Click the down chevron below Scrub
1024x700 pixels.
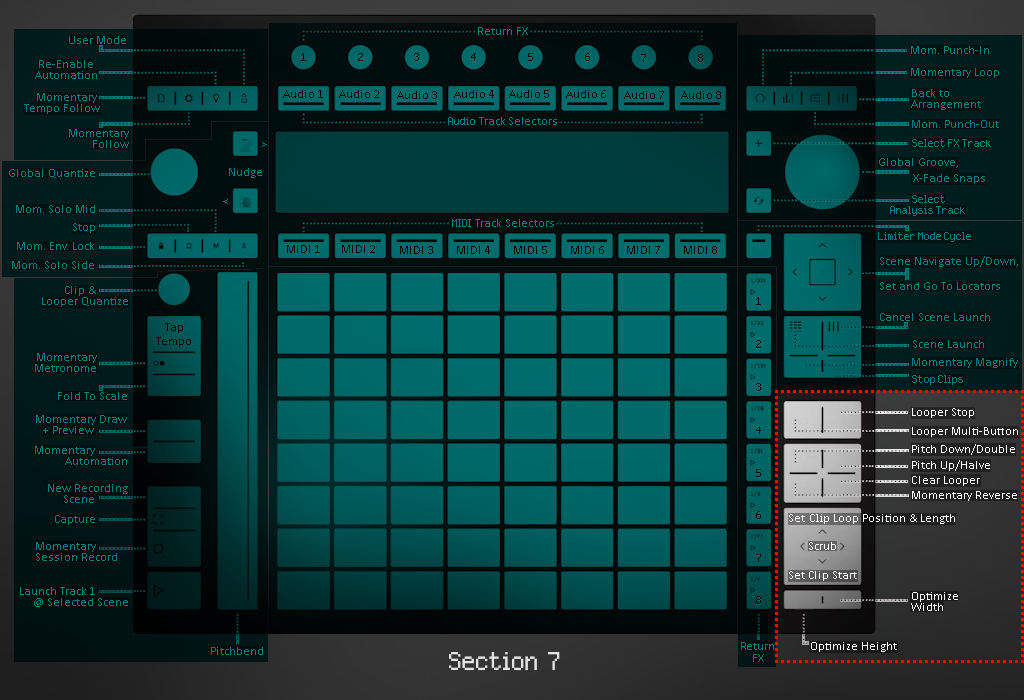pyautogui.click(x=822, y=562)
